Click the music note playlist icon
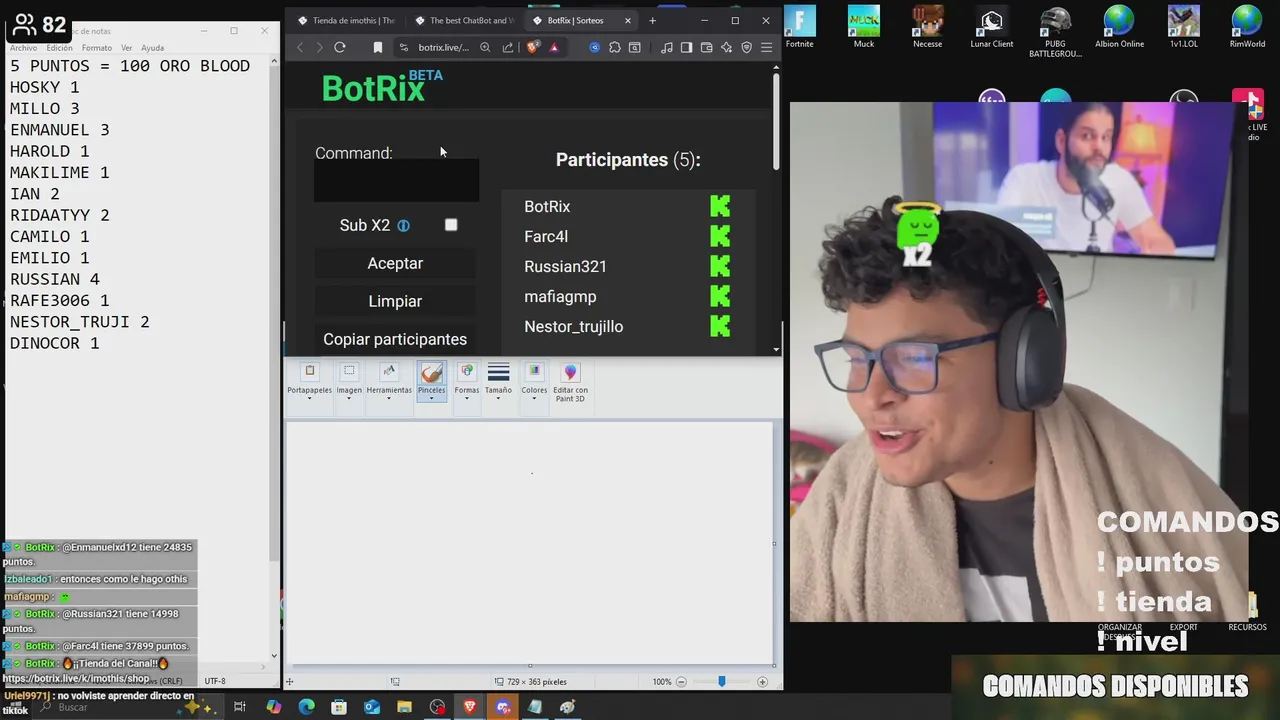 coord(667,47)
